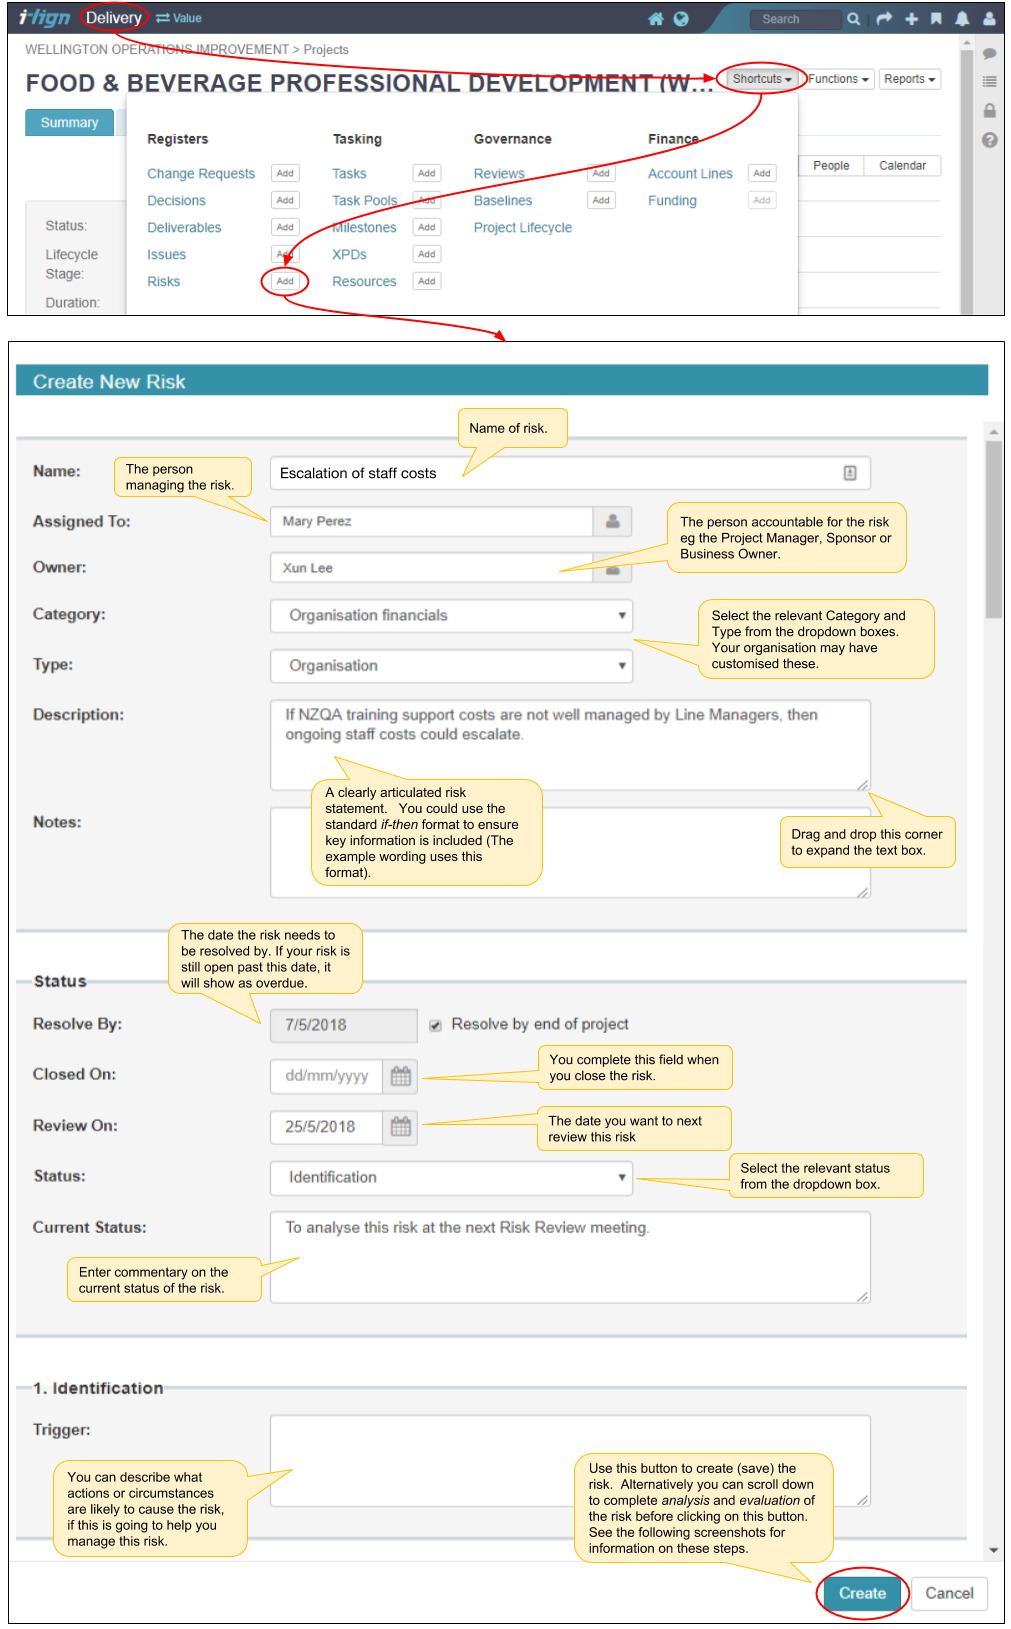Open the Risks register link

tap(163, 281)
